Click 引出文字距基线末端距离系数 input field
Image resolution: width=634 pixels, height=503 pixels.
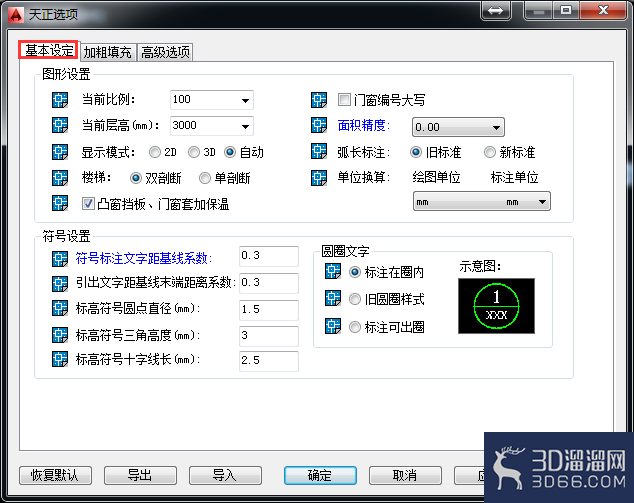point(269,283)
